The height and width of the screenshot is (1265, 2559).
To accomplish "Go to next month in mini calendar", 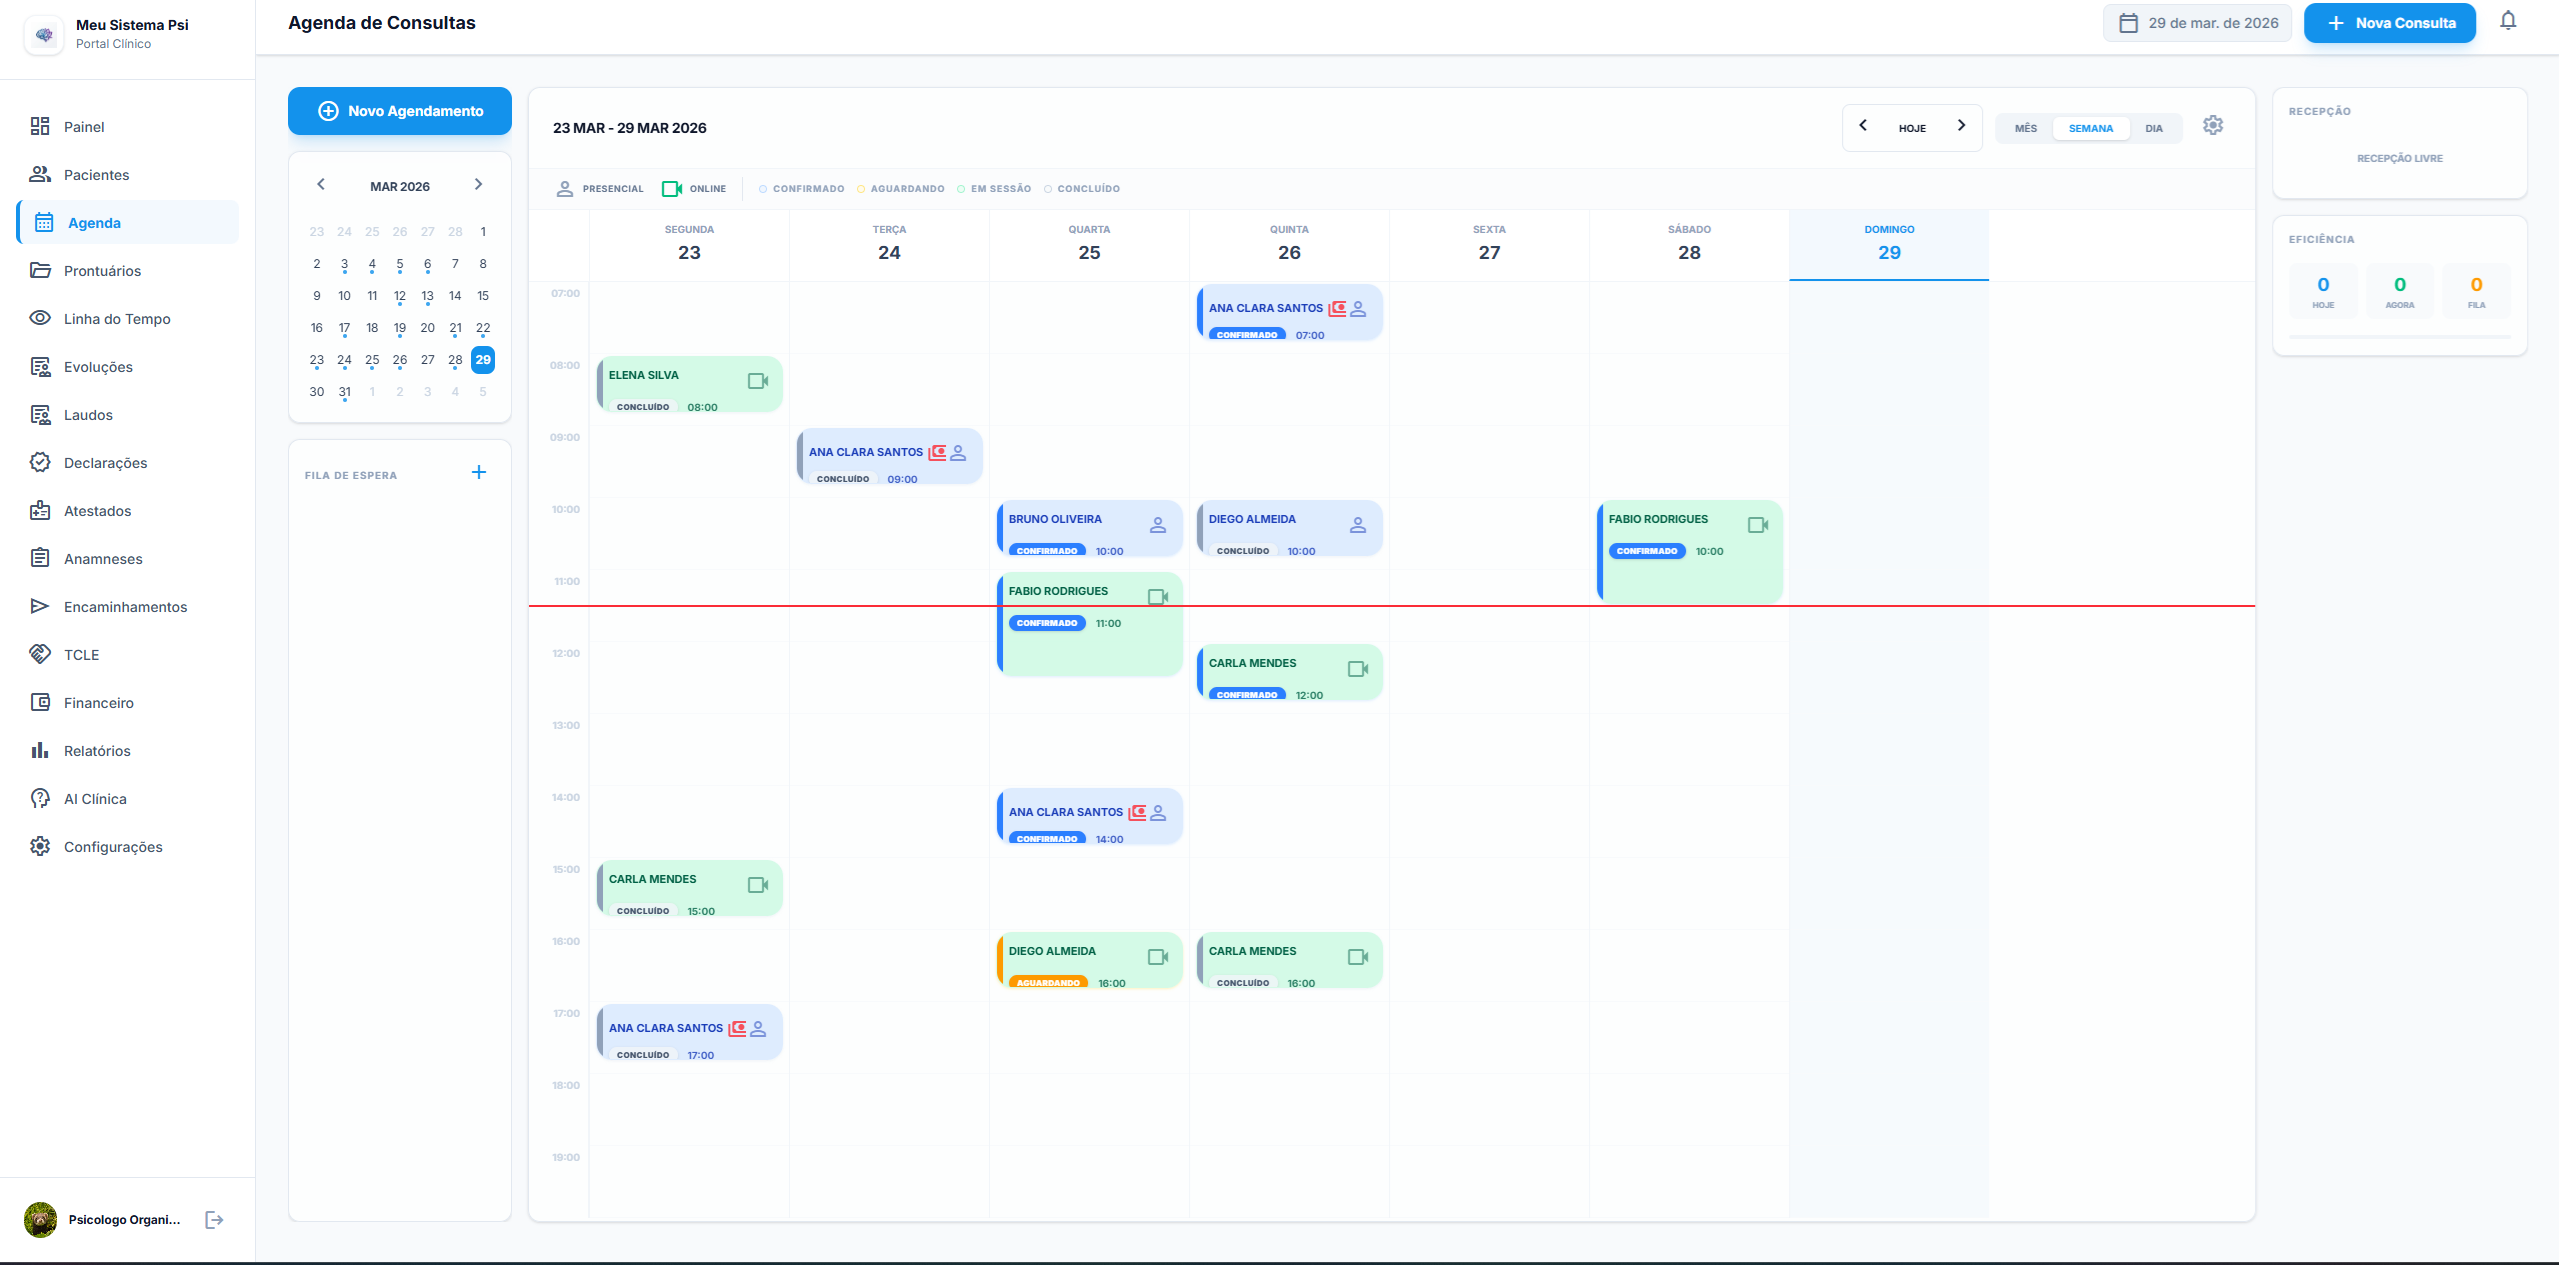I will [478, 184].
